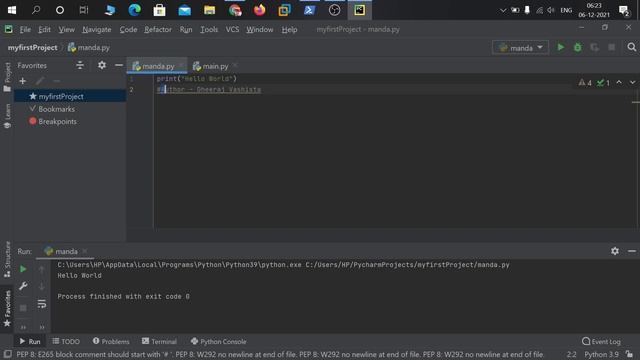Open Microsoft Edge from the taskbar
Screen dimensions: 640x360
pos(134,10)
